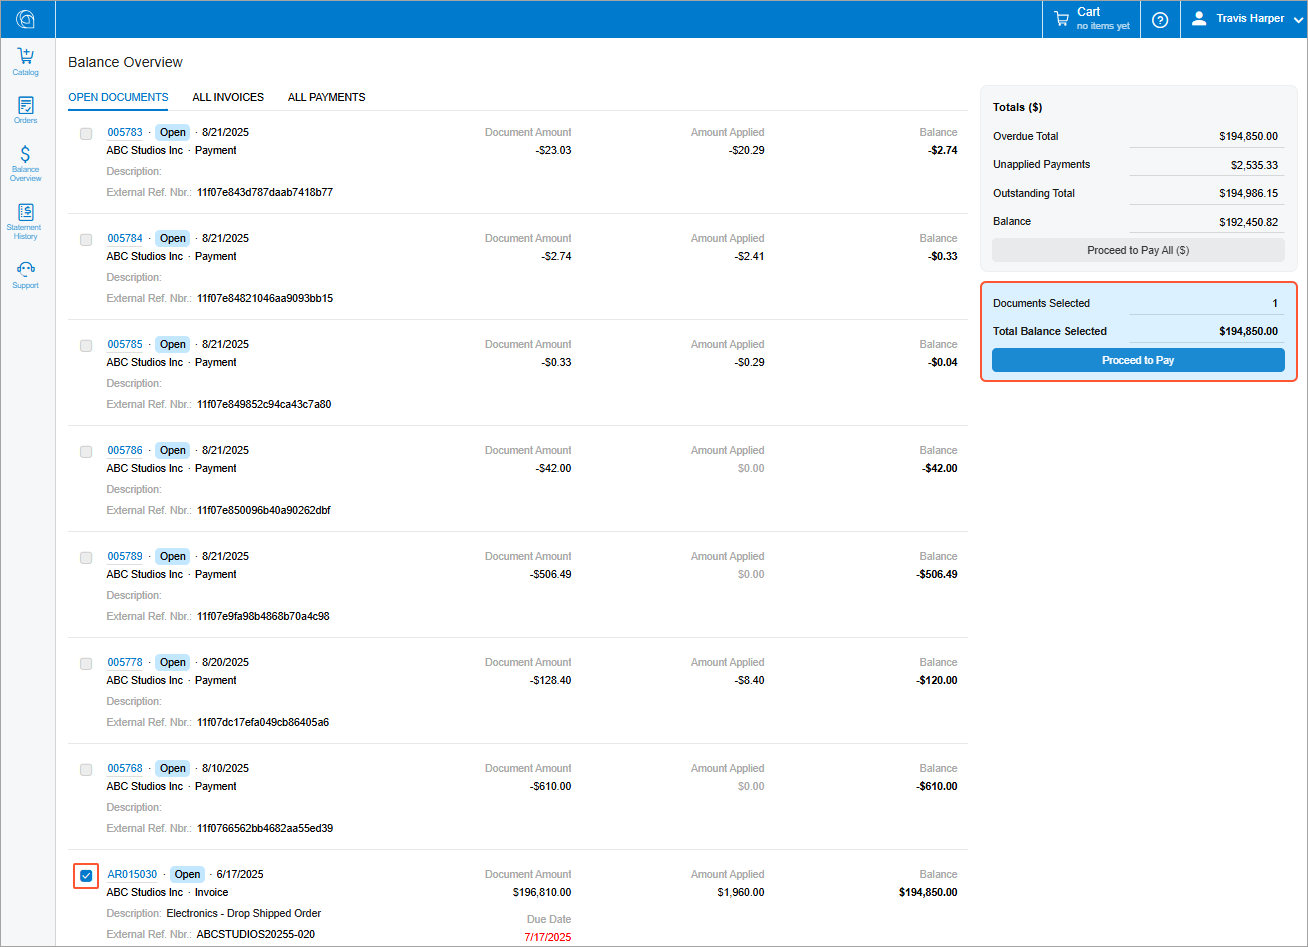Click the portal logo icon in the header
Image resolution: width=1308 pixels, height=947 pixels.
click(x=26, y=19)
